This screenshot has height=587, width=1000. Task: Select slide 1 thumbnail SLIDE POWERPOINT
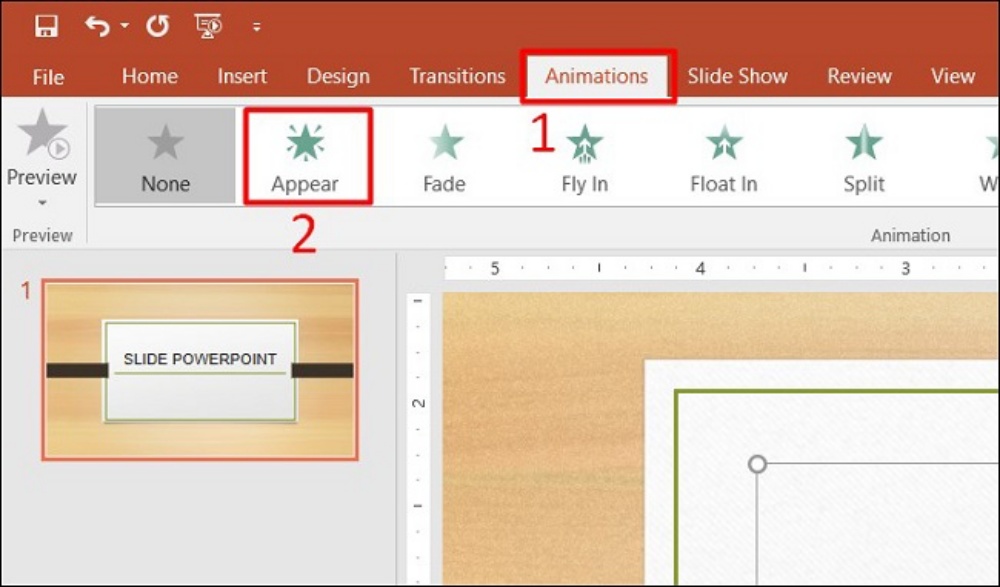tap(200, 369)
